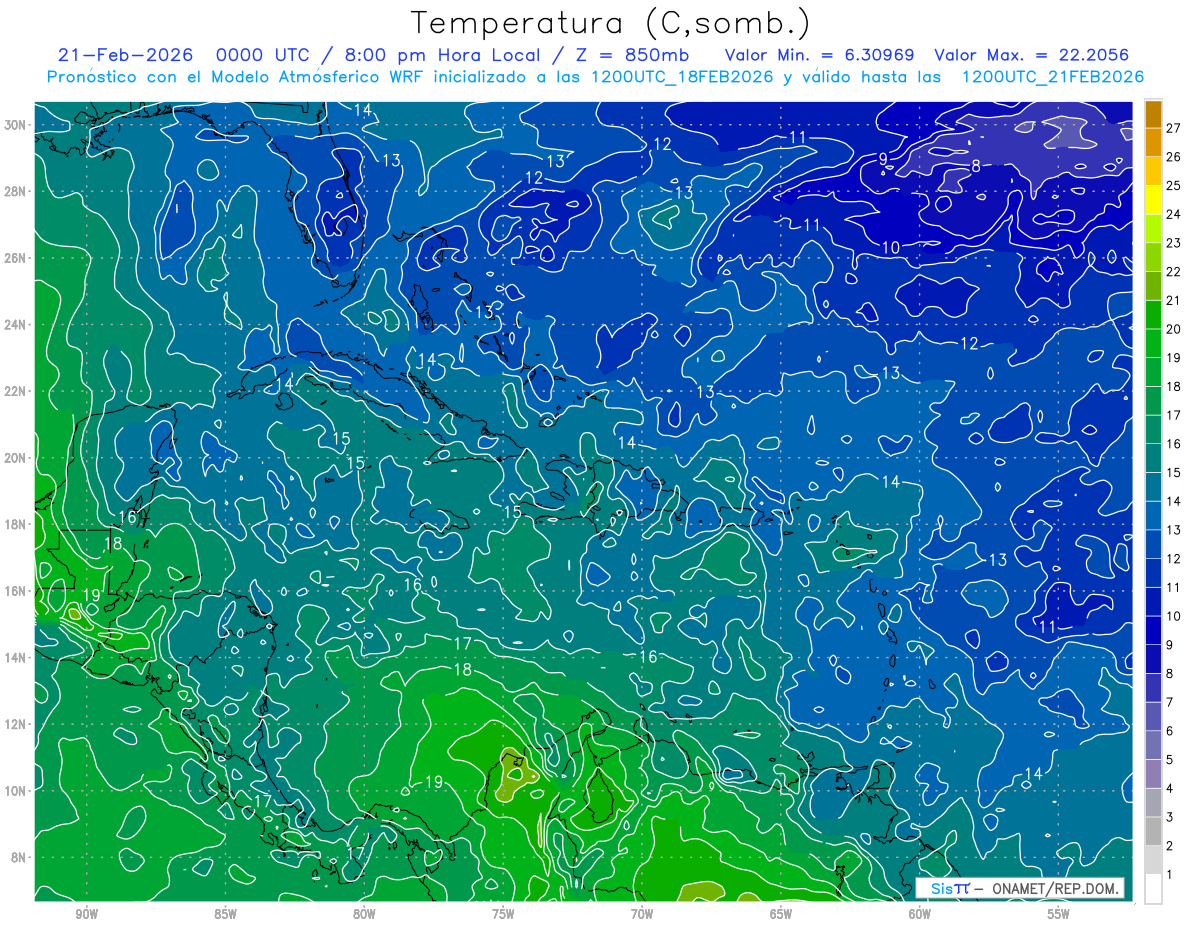
Task: Click the "10N" latitude axis label
Action: 16,790
